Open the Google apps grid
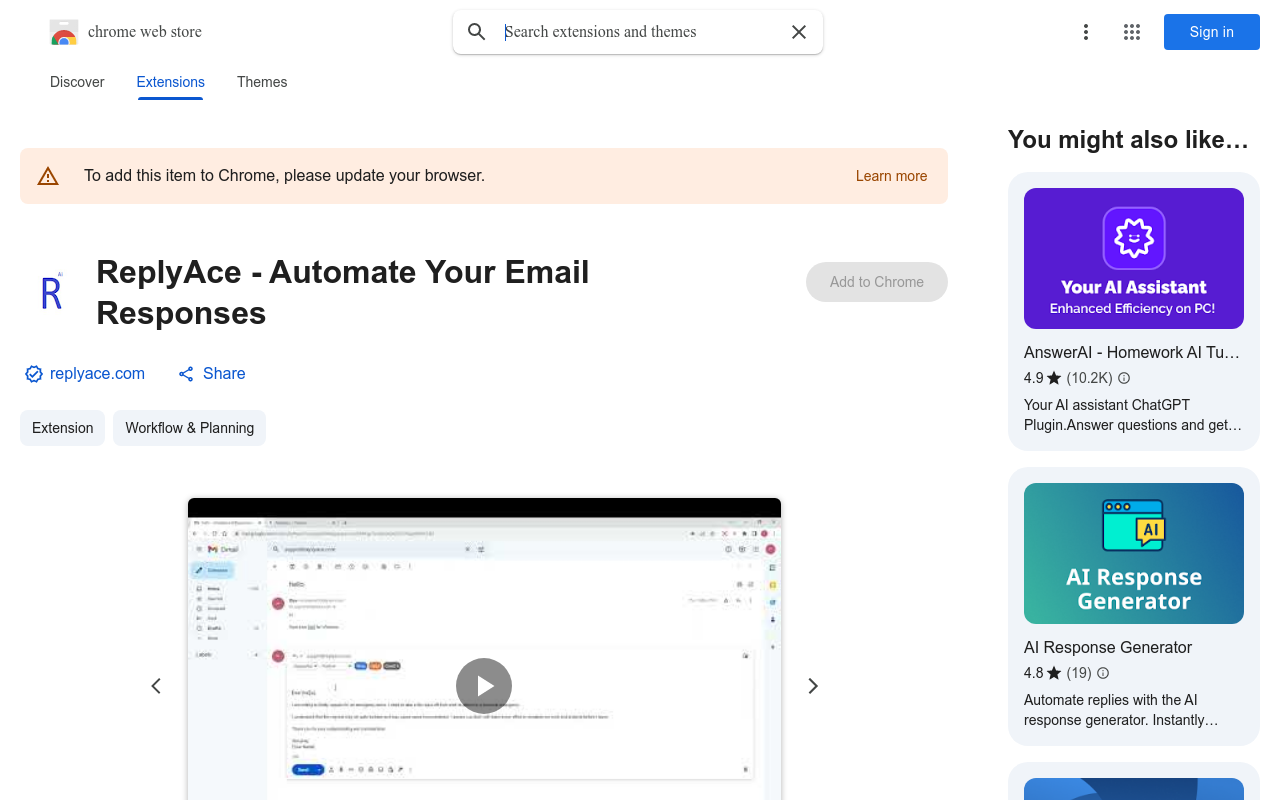 pos(1132,32)
